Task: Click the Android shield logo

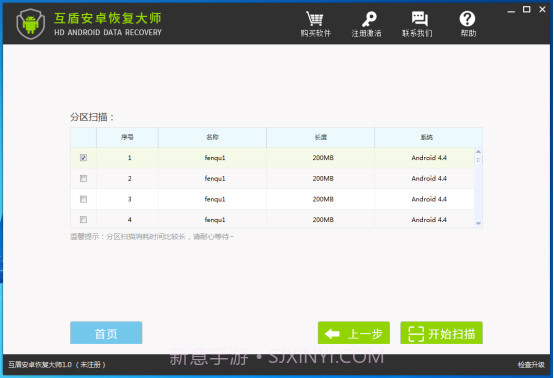Action: tap(31, 24)
